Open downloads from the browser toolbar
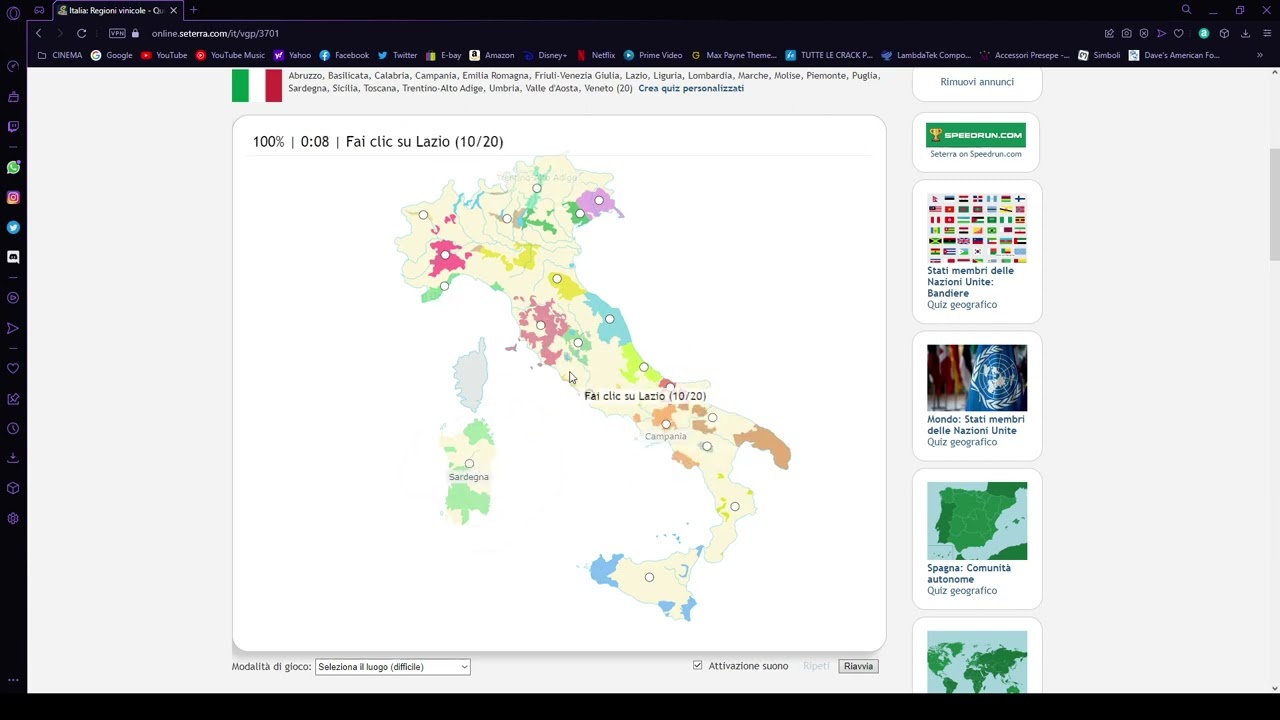The image size is (1280, 720). [1245, 33]
